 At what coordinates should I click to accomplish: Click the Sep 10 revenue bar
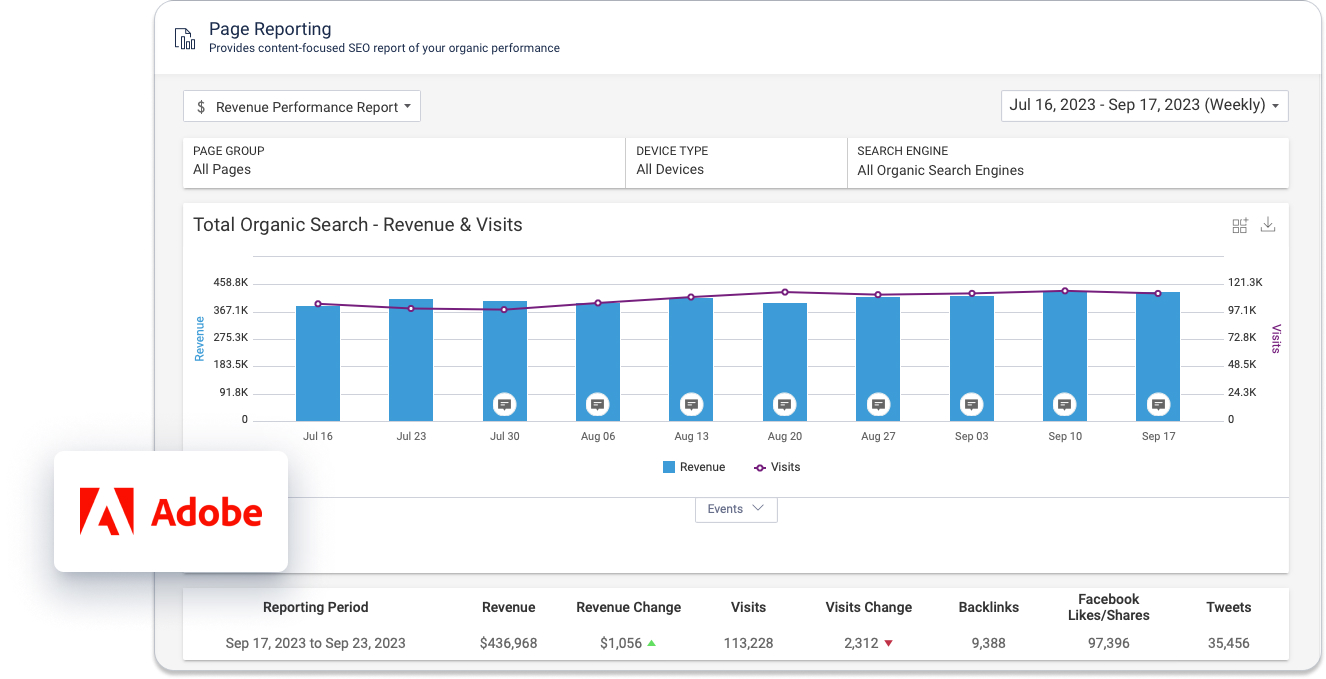click(1064, 350)
